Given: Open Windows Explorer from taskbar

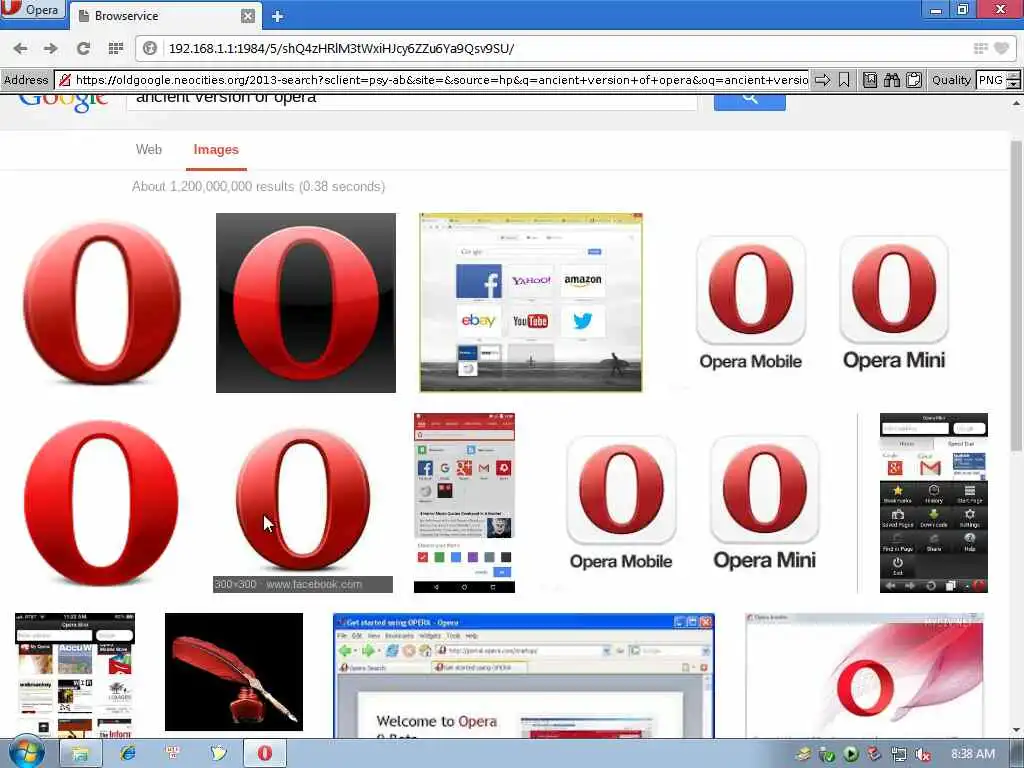Looking at the screenshot, I should (x=80, y=754).
